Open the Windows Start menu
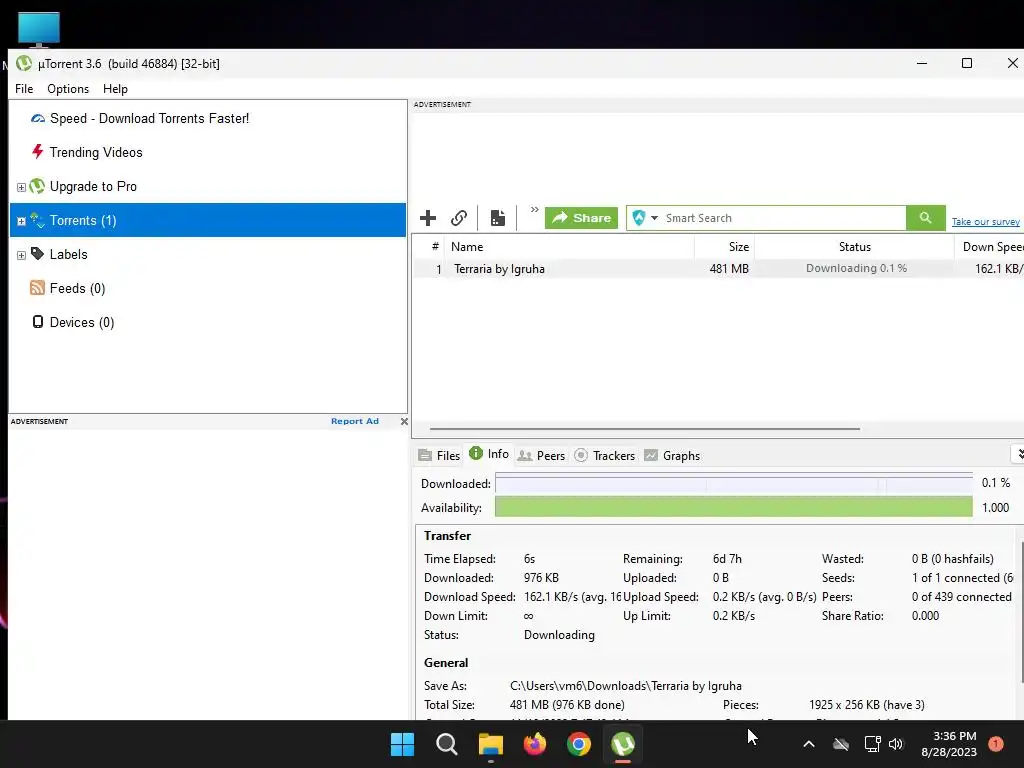 tap(402, 744)
